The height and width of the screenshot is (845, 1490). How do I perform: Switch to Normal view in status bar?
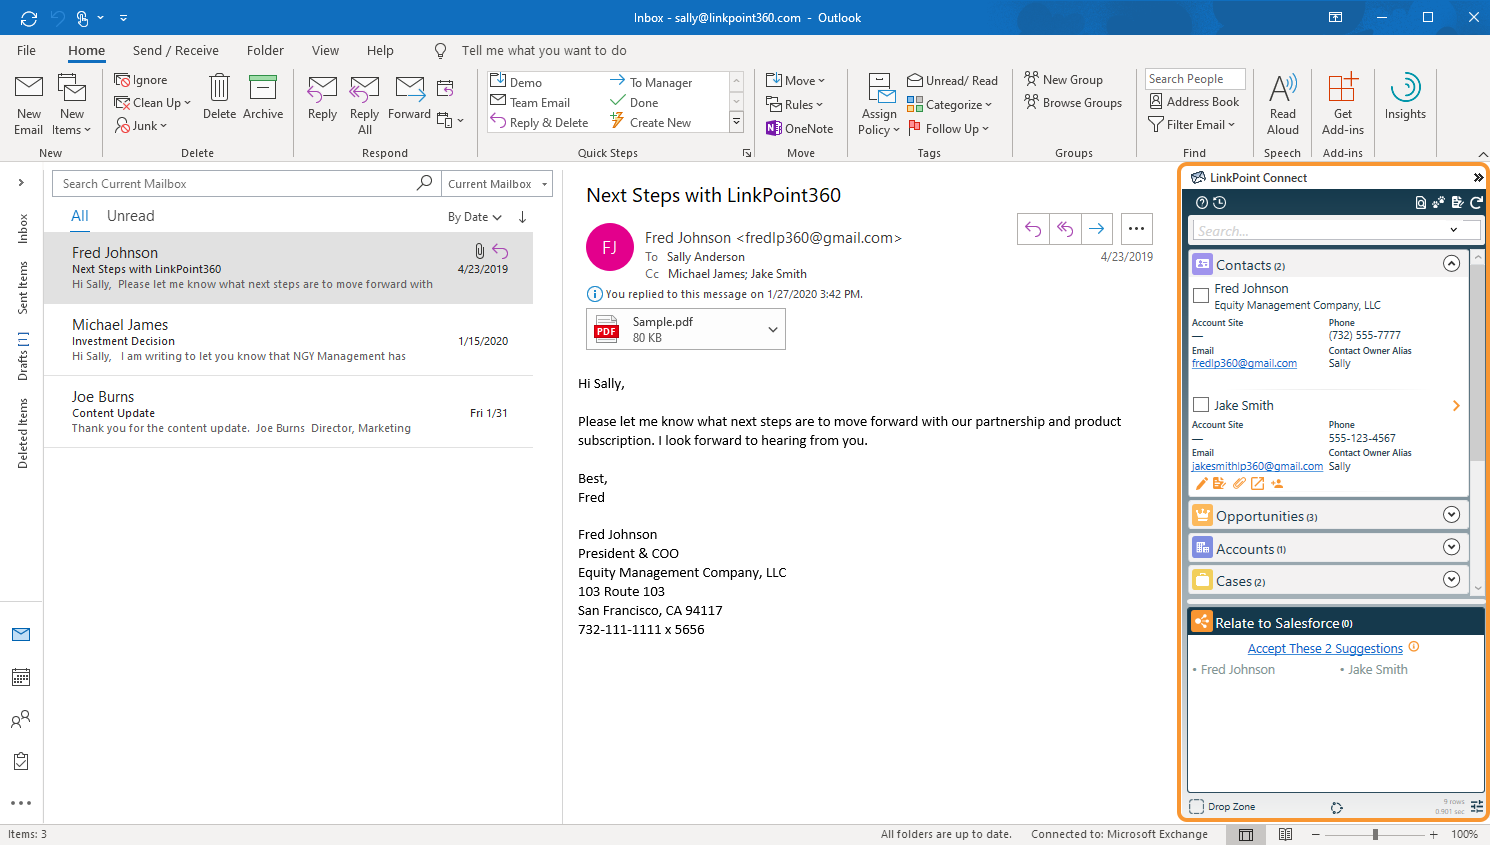[1246, 834]
